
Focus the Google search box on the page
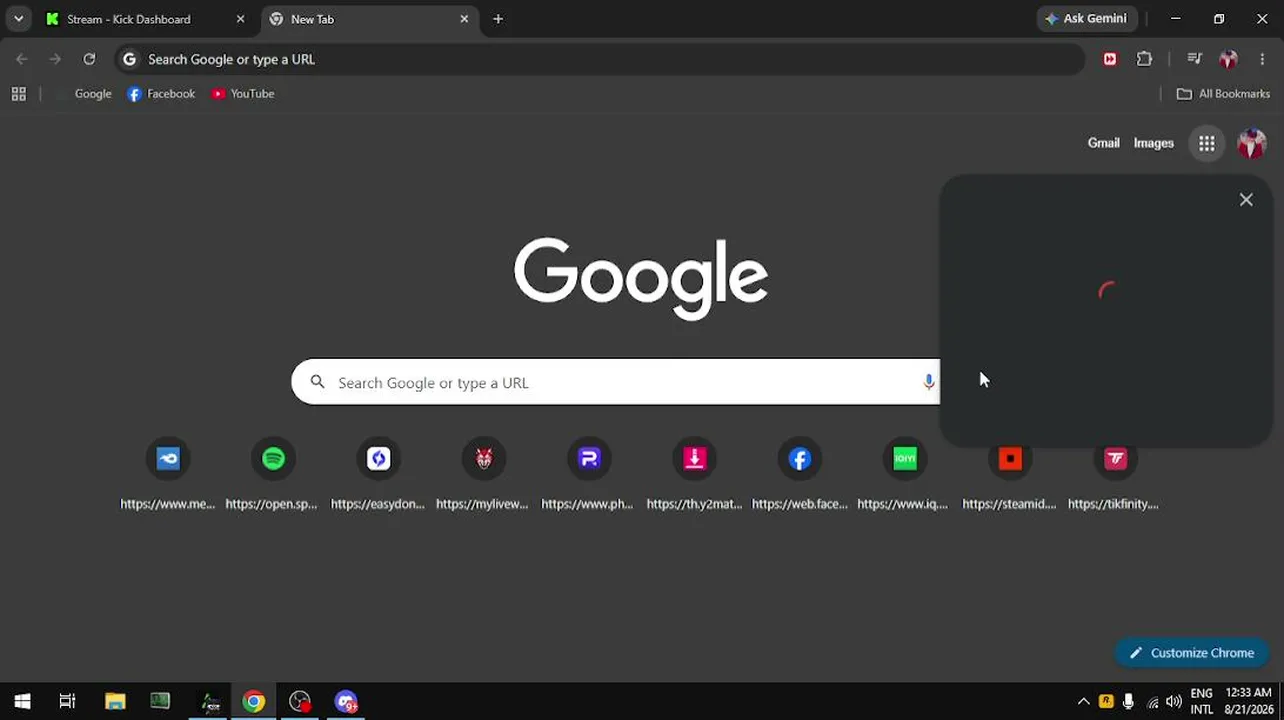(615, 382)
